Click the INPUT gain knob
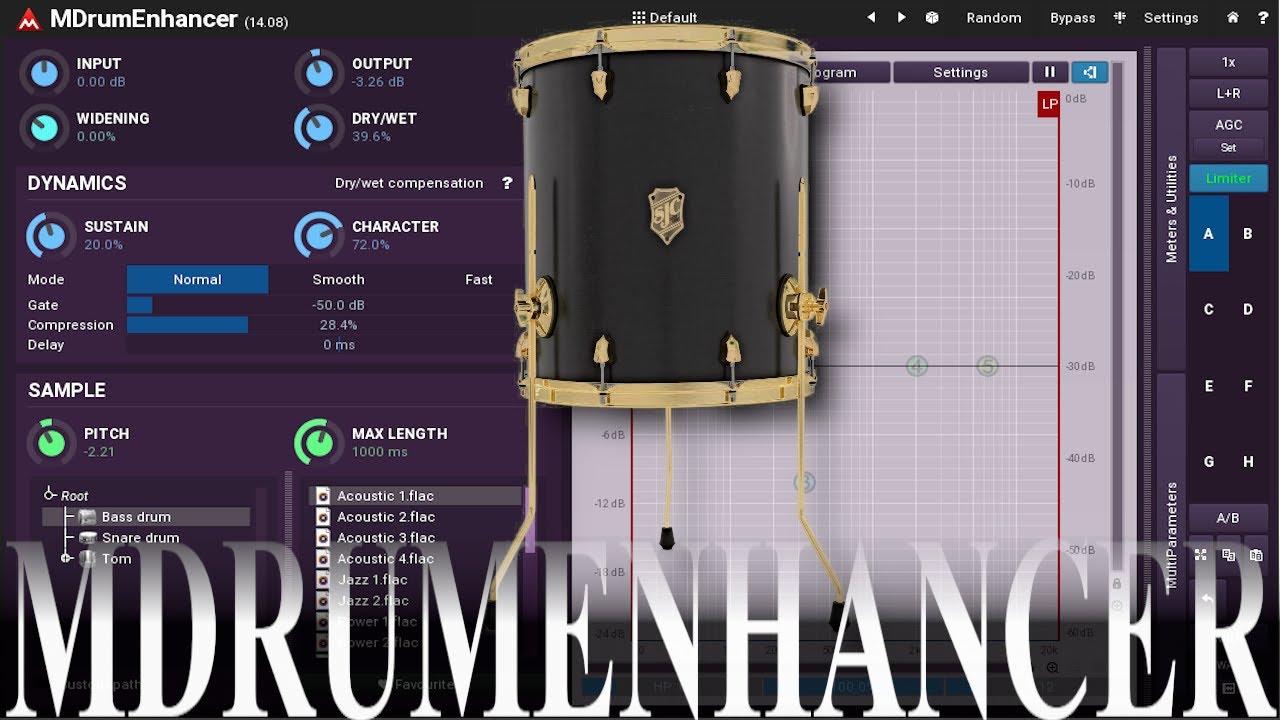 point(44,72)
